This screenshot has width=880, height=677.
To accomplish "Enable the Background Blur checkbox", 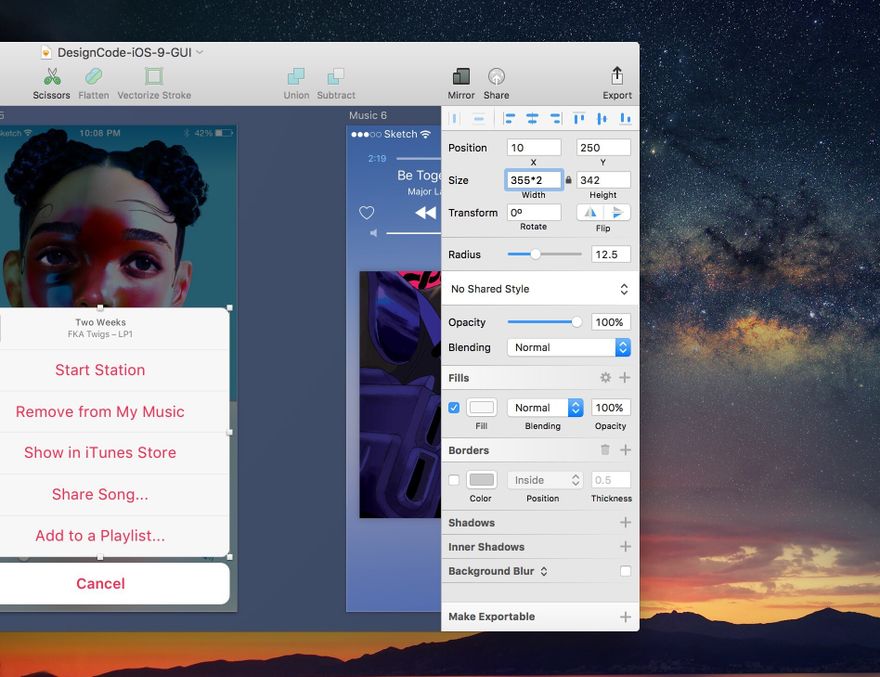I will (625, 571).
